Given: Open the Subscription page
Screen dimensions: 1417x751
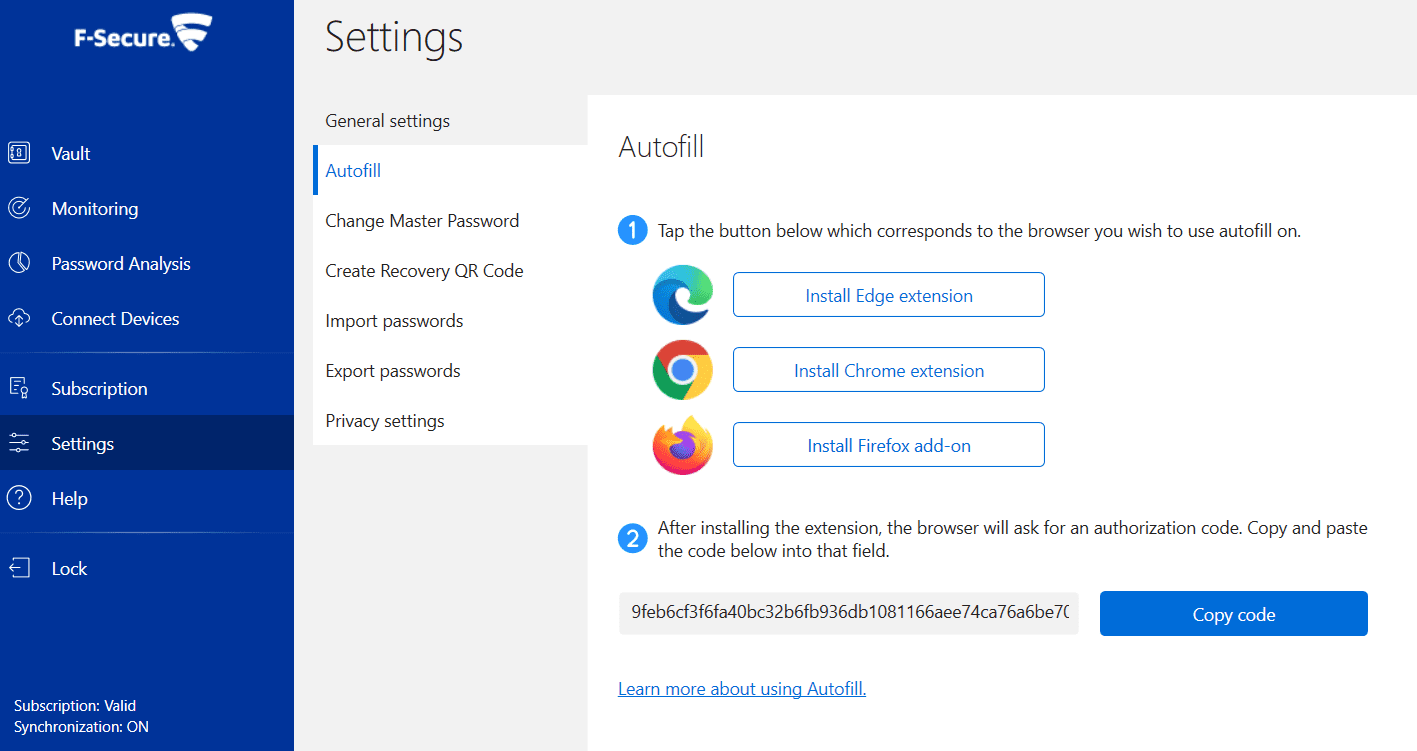Looking at the screenshot, I should coord(147,388).
